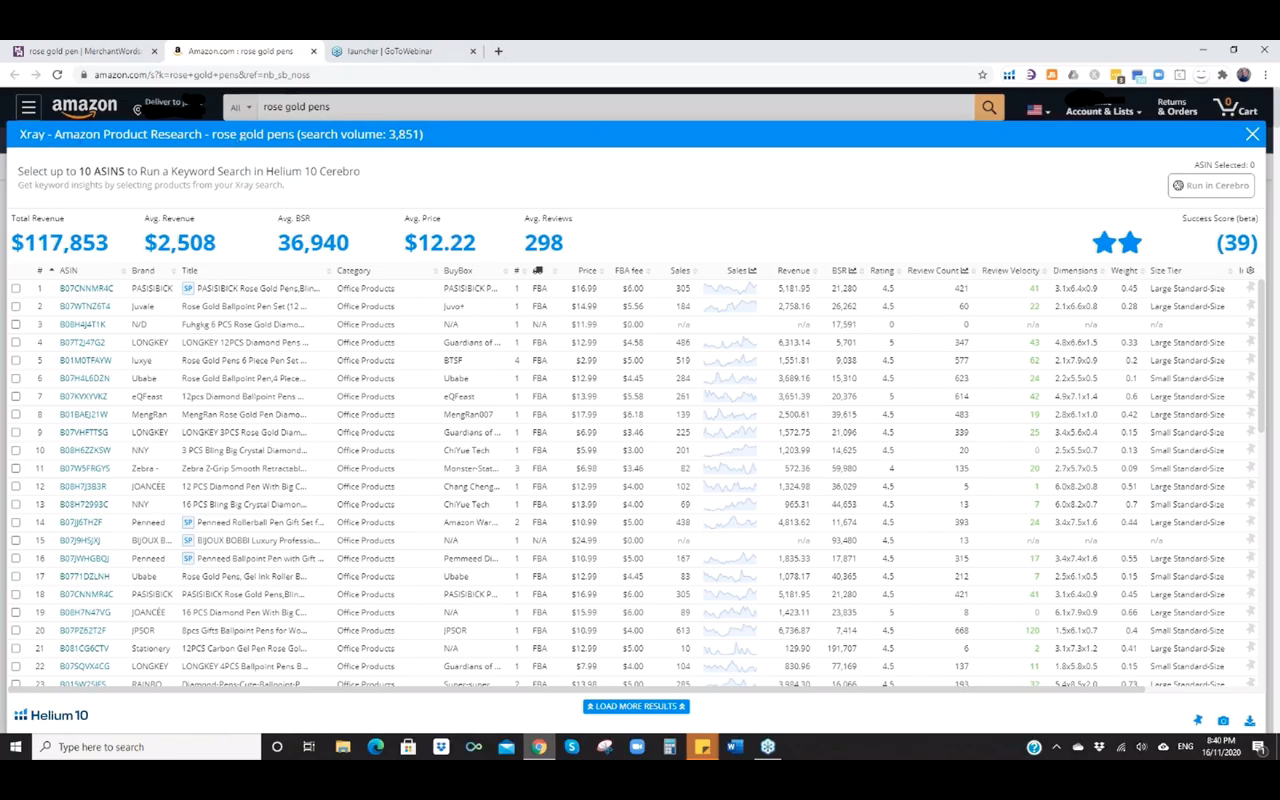1280x800 pixels.
Task: Open the Amazon hamburger menu
Action: pos(29,107)
